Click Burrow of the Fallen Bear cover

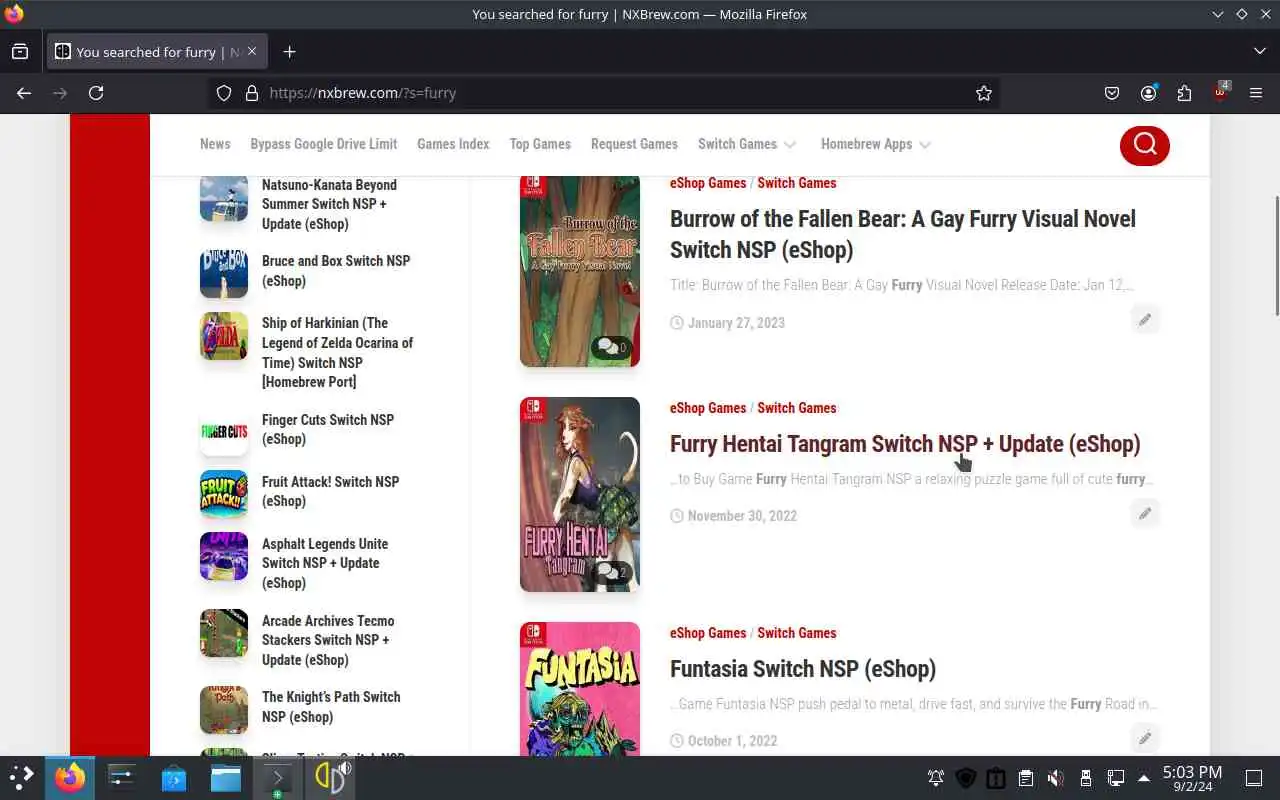coord(580,270)
